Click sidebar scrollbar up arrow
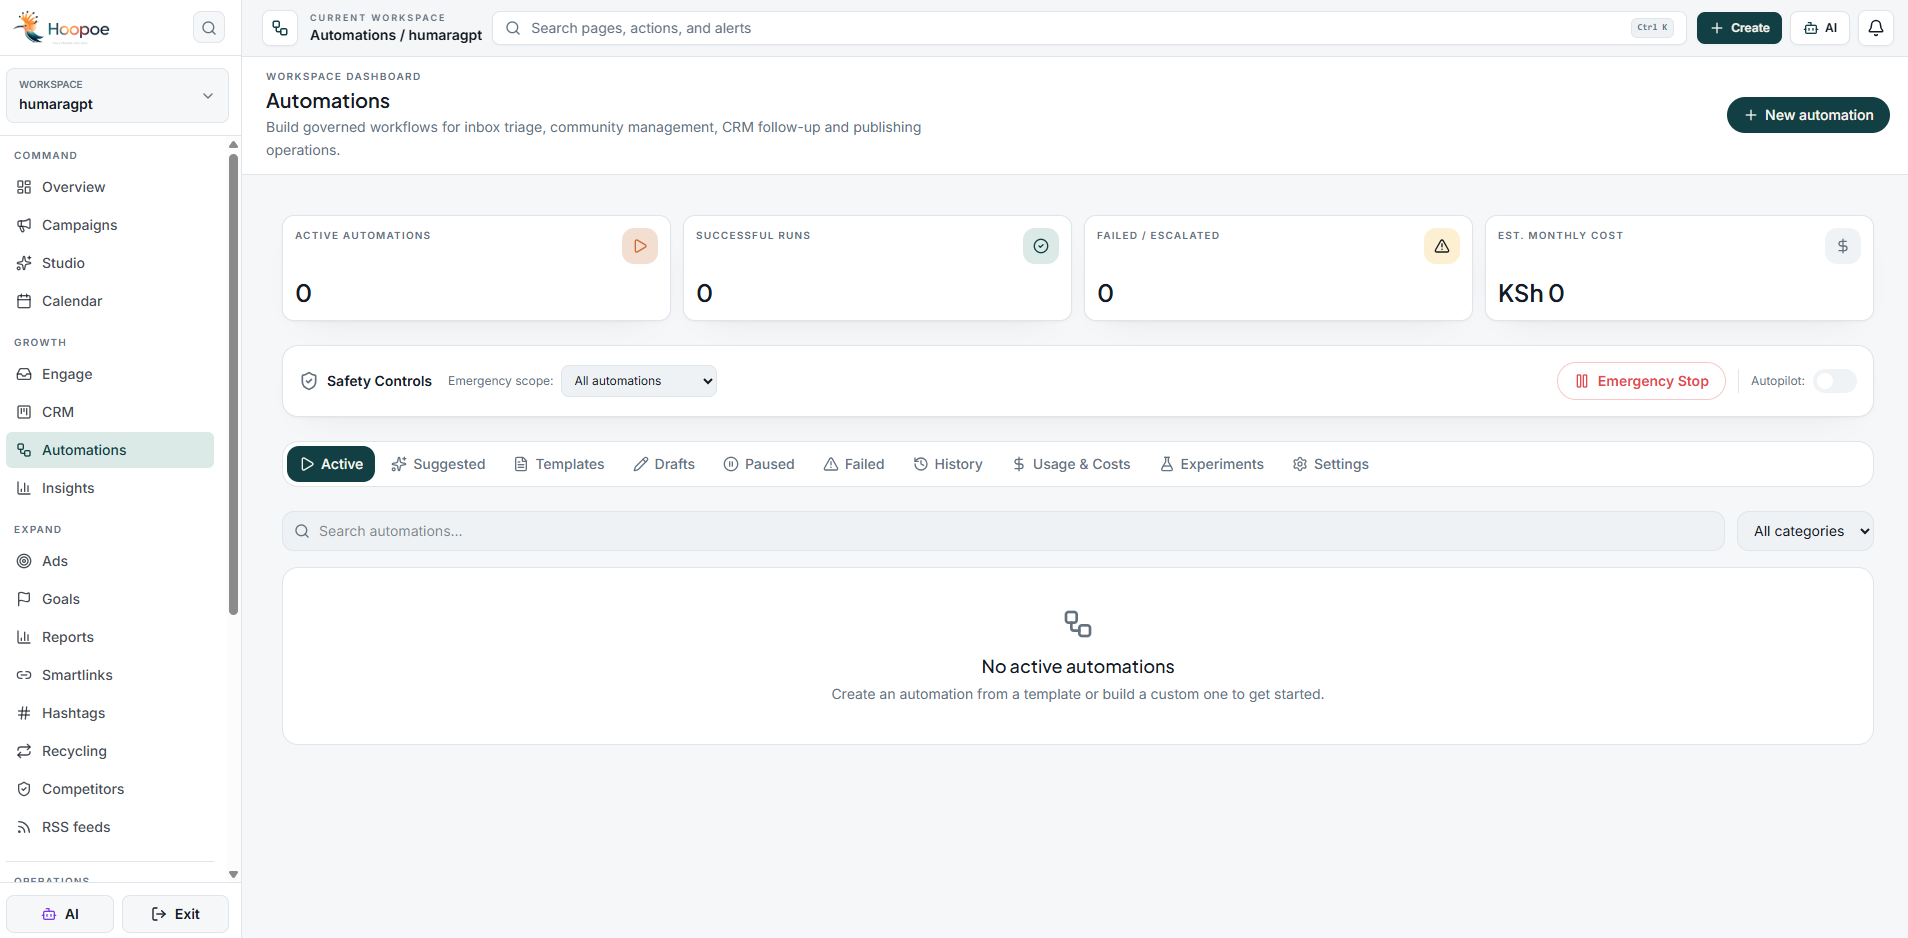This screenshot has width=1908, height=938. pos(233,145)
